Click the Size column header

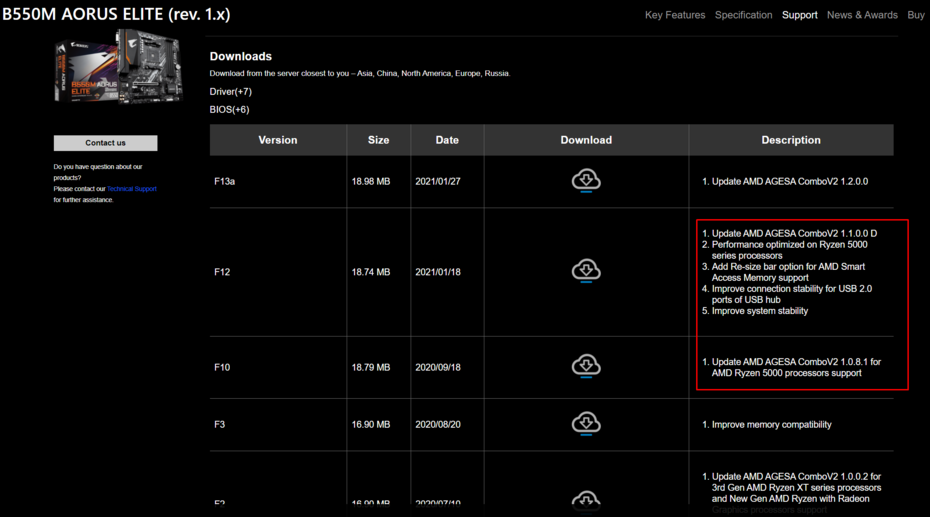tap(378, 140)
